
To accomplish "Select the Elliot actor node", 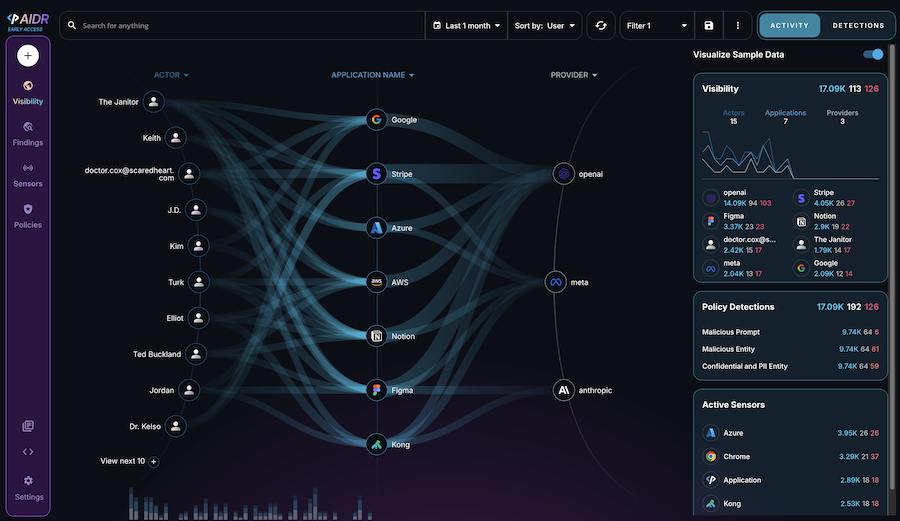I will (199, 318).
